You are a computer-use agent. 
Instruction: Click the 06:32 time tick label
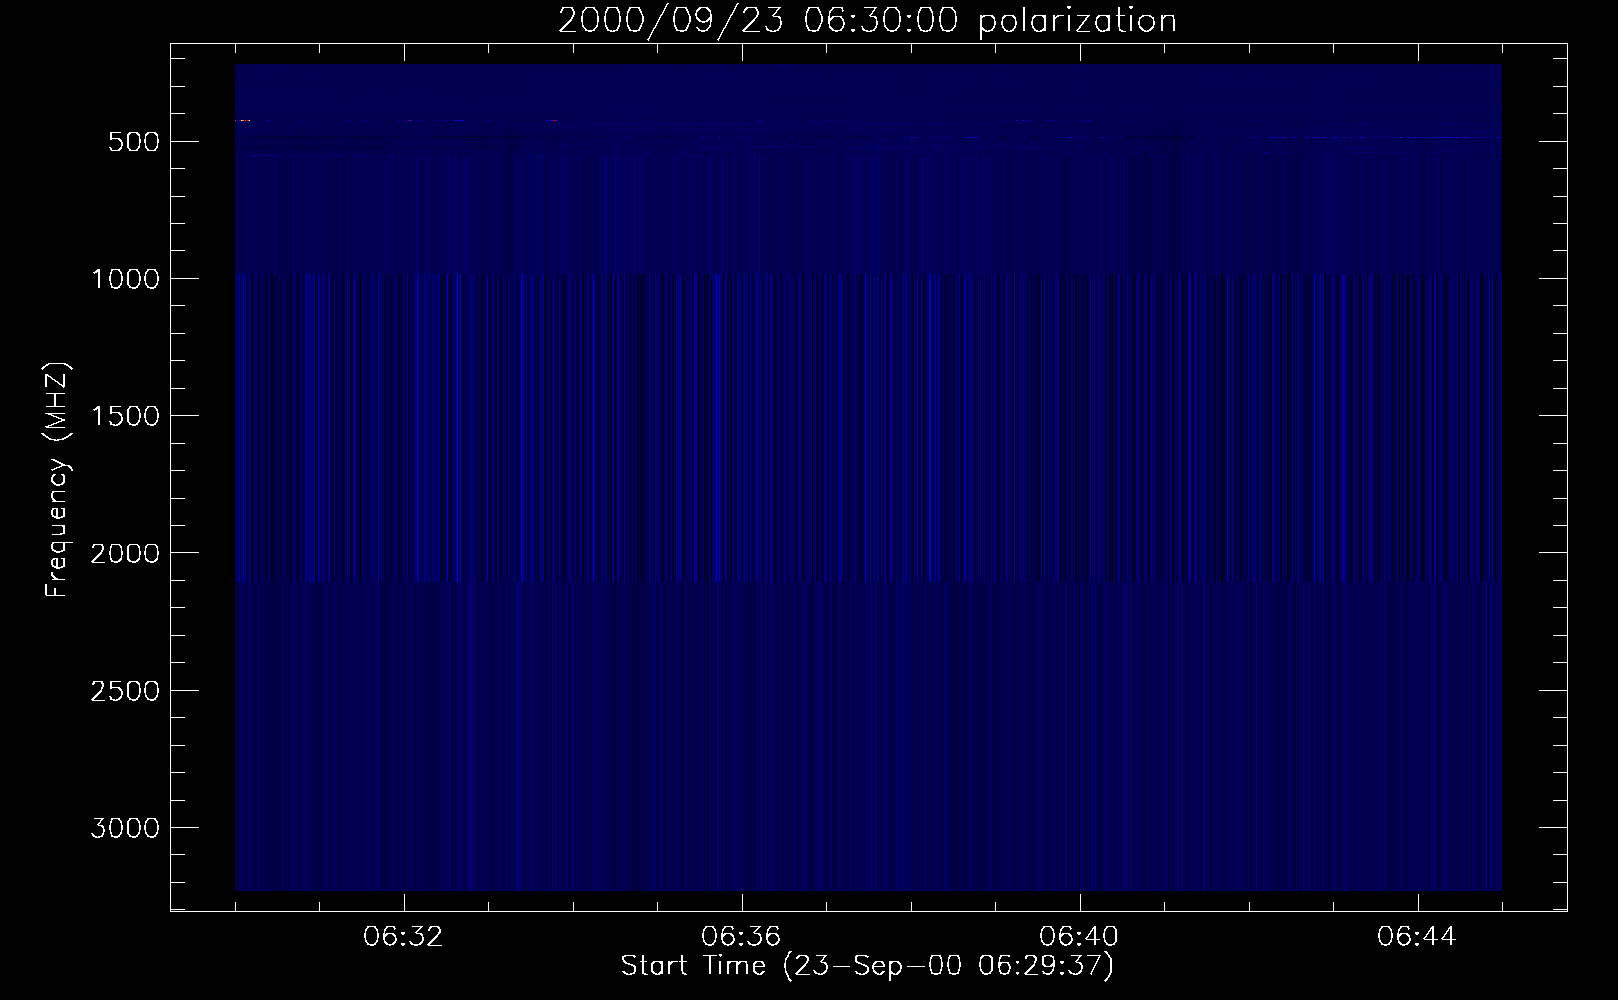tap(404, 937)
